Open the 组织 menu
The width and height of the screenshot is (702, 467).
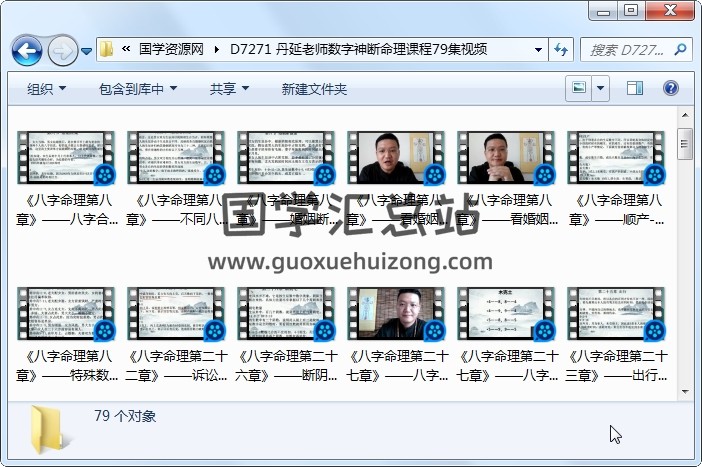point(47,89)
